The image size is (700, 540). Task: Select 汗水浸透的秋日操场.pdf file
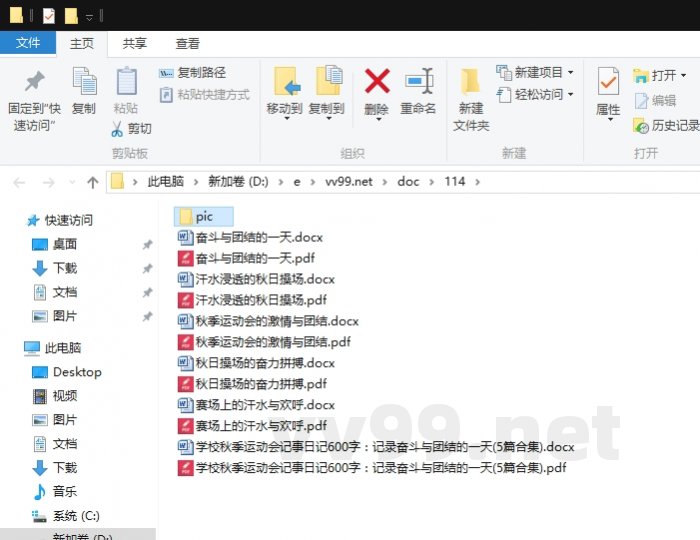(x=252, y=300)
